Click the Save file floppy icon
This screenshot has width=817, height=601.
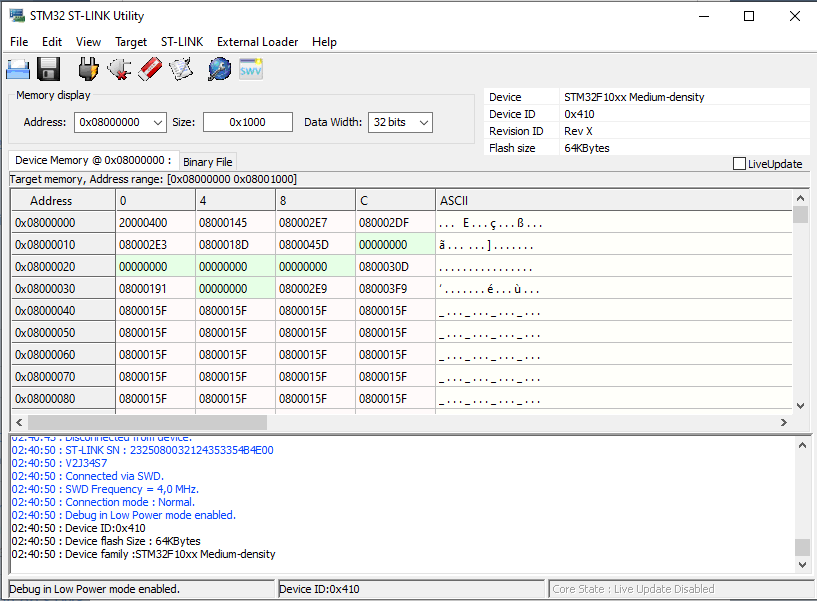pos(49,69)
